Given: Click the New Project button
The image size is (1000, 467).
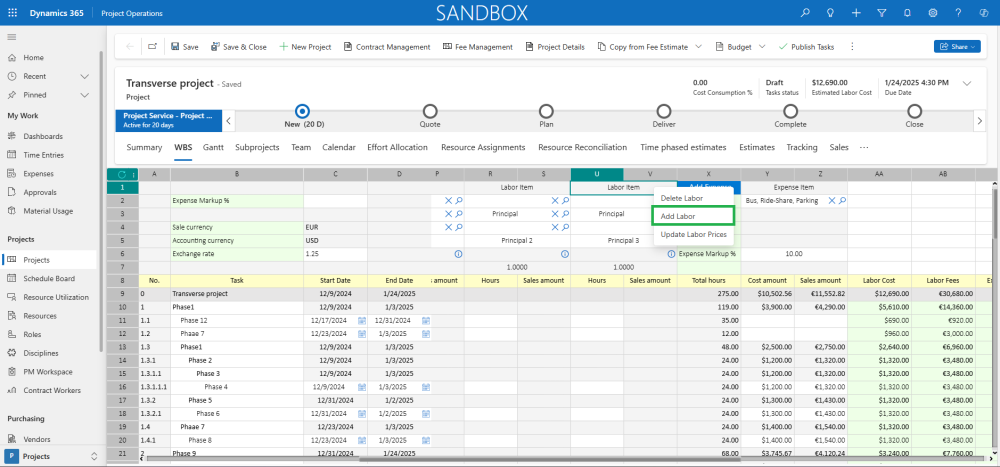Looking at the screenshot, I should [305, 47].
